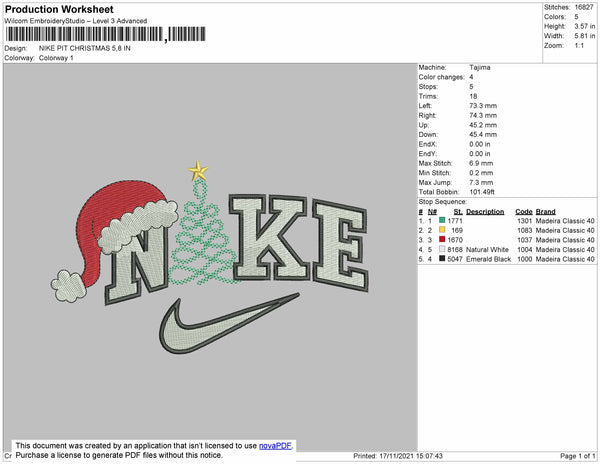This screenshot has height=464, width=600.
Task: Click the Natural White thread swatch
Action: tap(442, 249)
